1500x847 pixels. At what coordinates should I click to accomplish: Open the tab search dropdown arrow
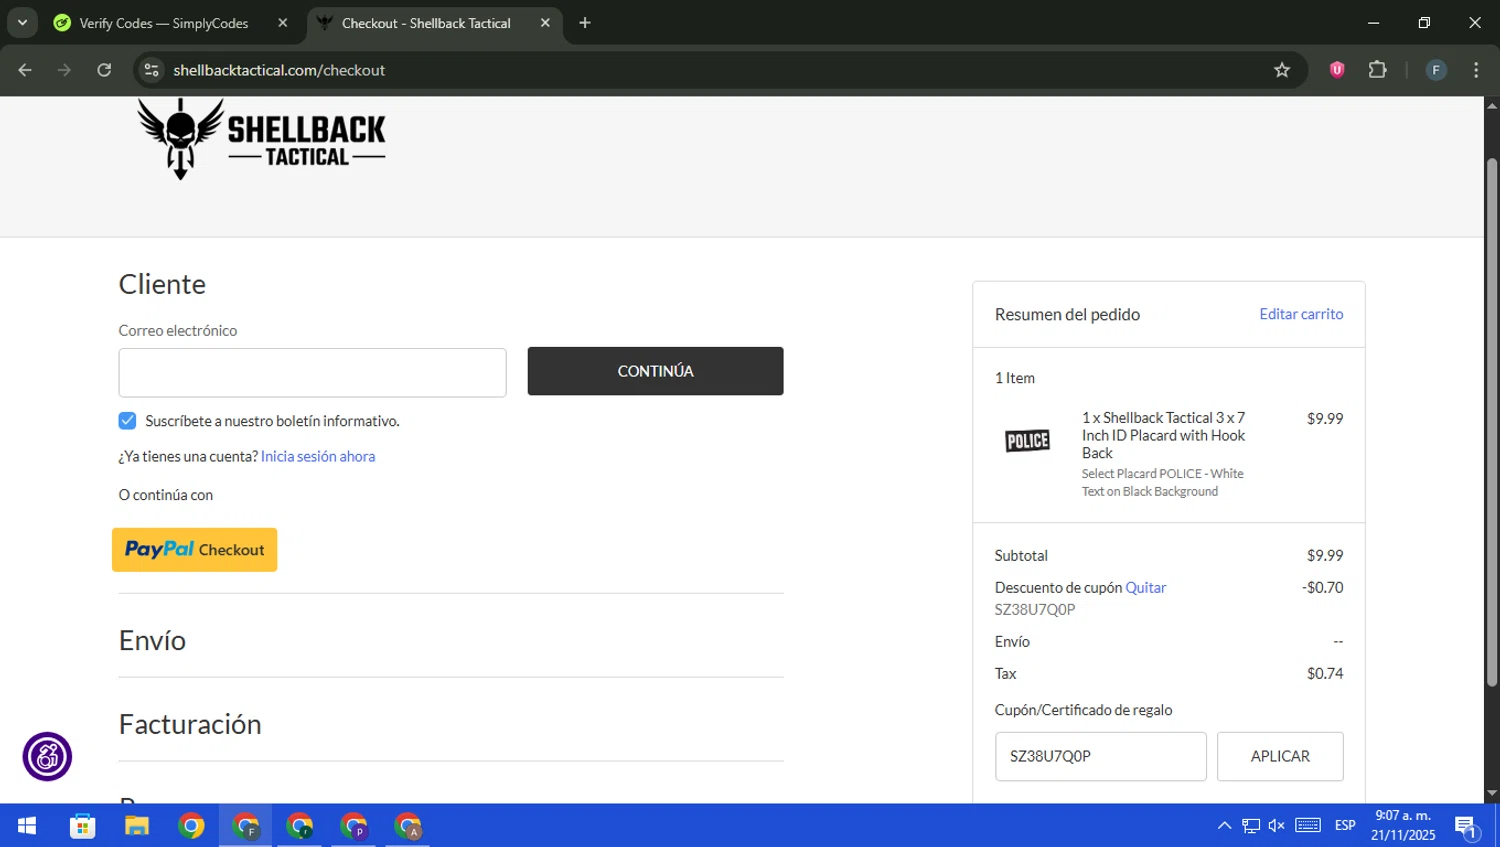[22, 23]
